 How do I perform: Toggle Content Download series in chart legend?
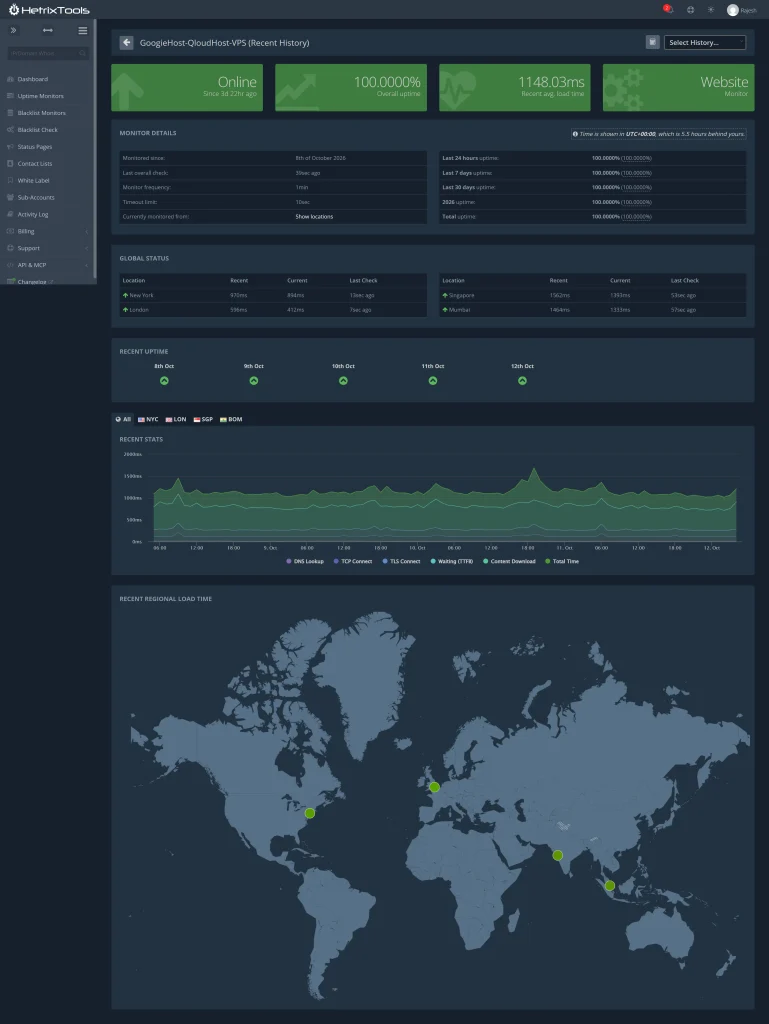(x=509, y=561)
